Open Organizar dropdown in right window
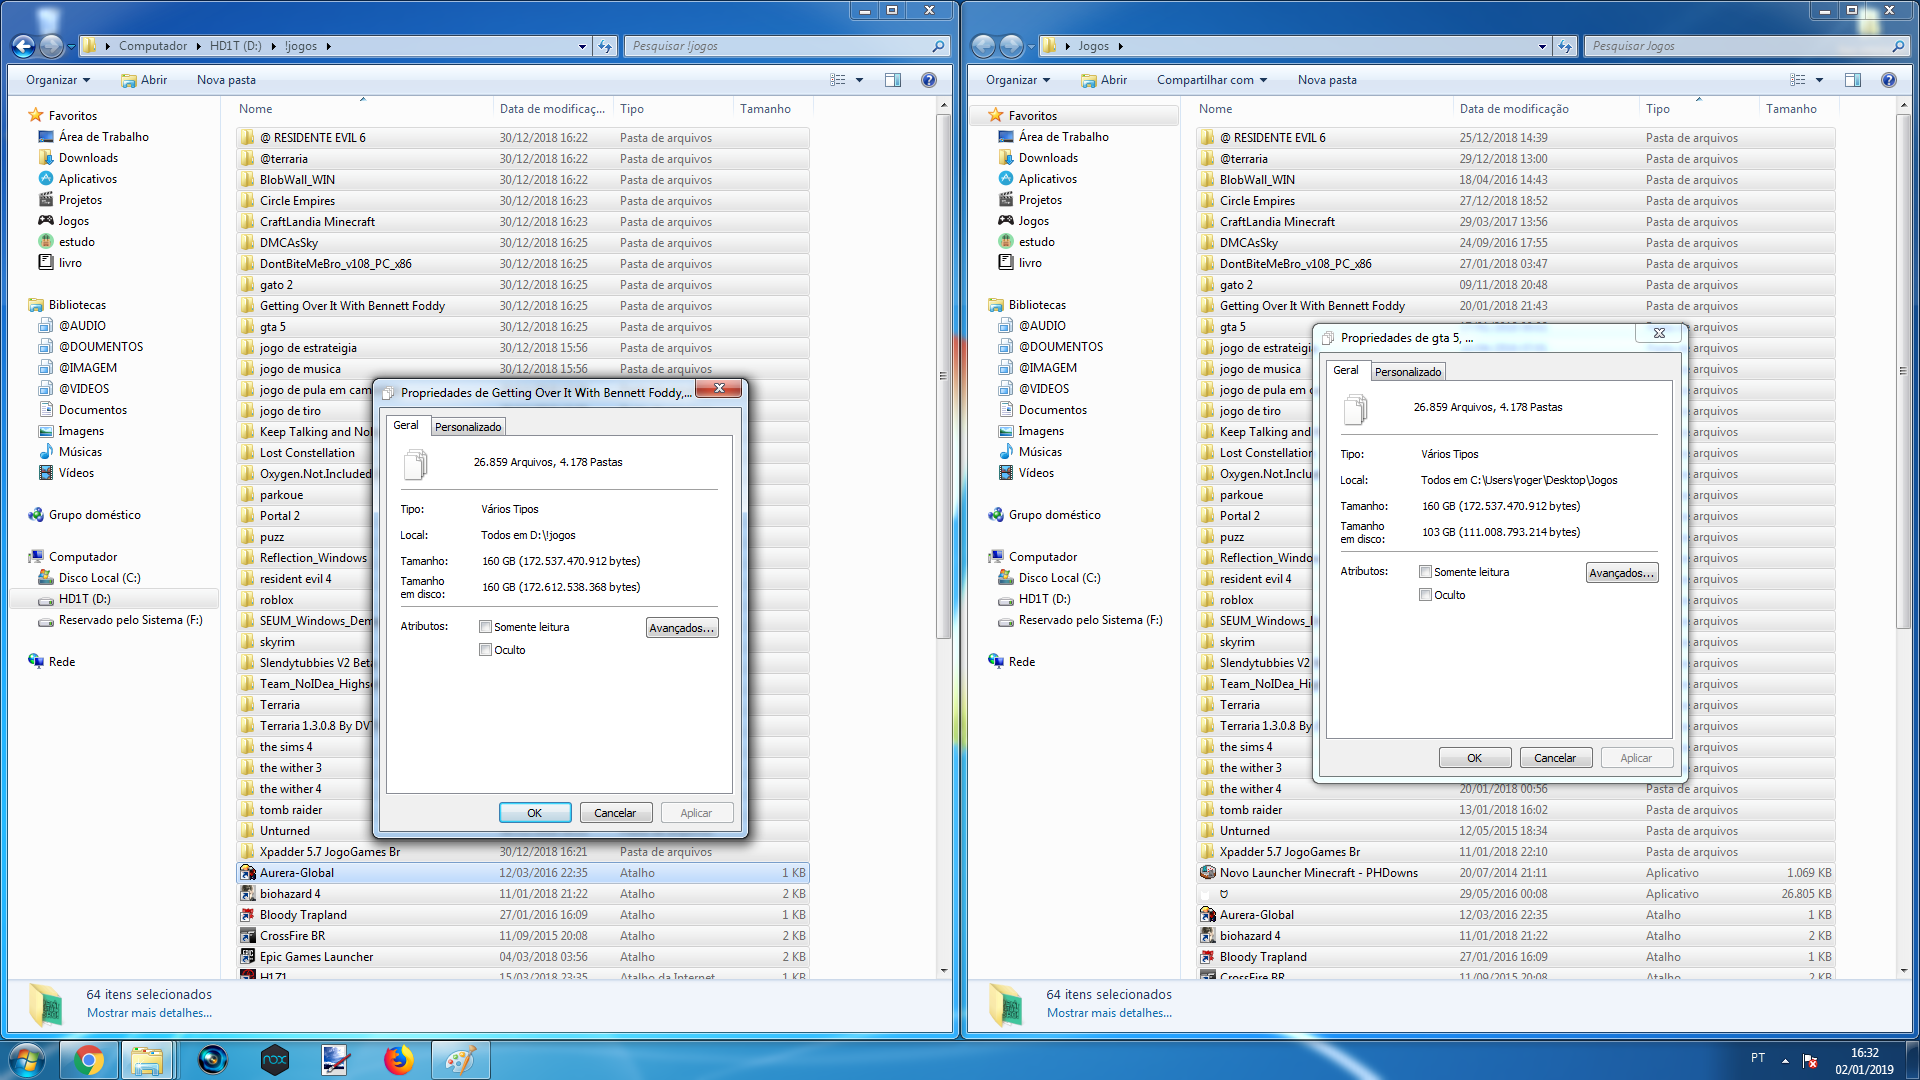The image size is (1920, 1080). click(1018, 80)
